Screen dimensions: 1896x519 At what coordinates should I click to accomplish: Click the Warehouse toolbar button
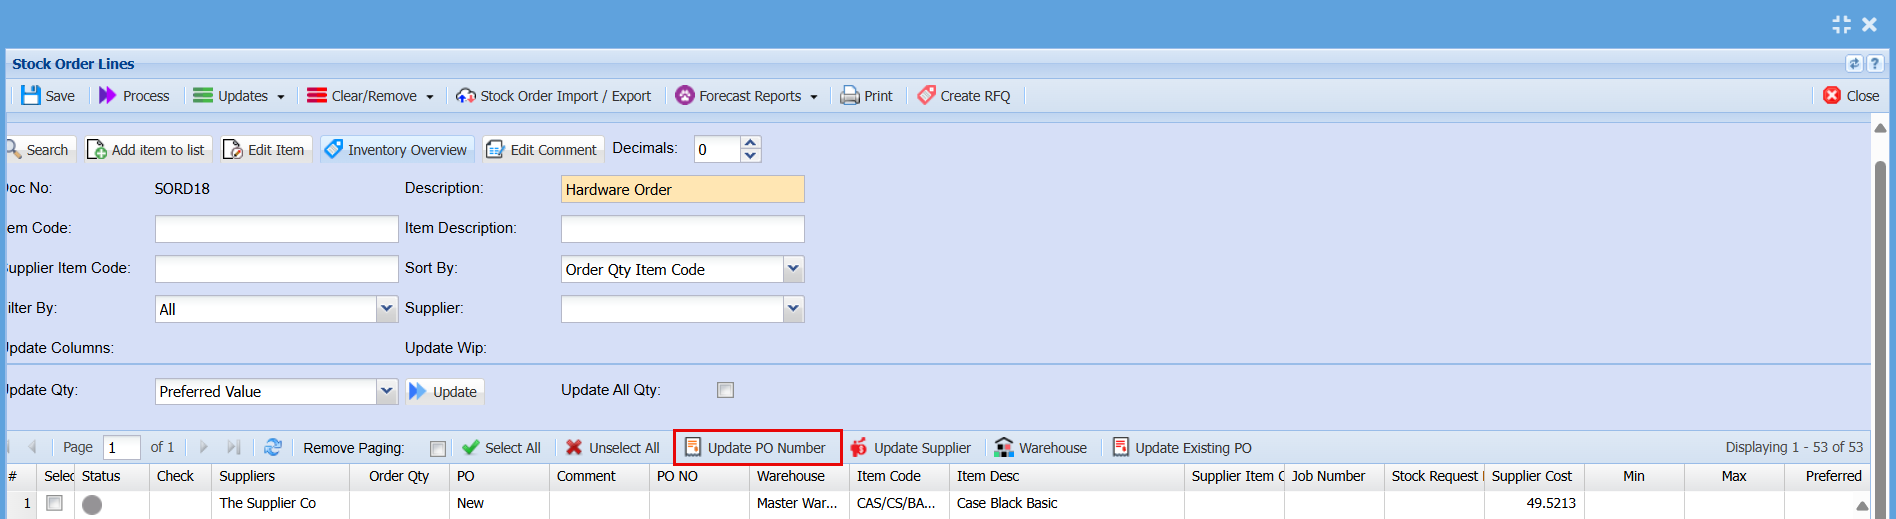tap(1041, 447)
